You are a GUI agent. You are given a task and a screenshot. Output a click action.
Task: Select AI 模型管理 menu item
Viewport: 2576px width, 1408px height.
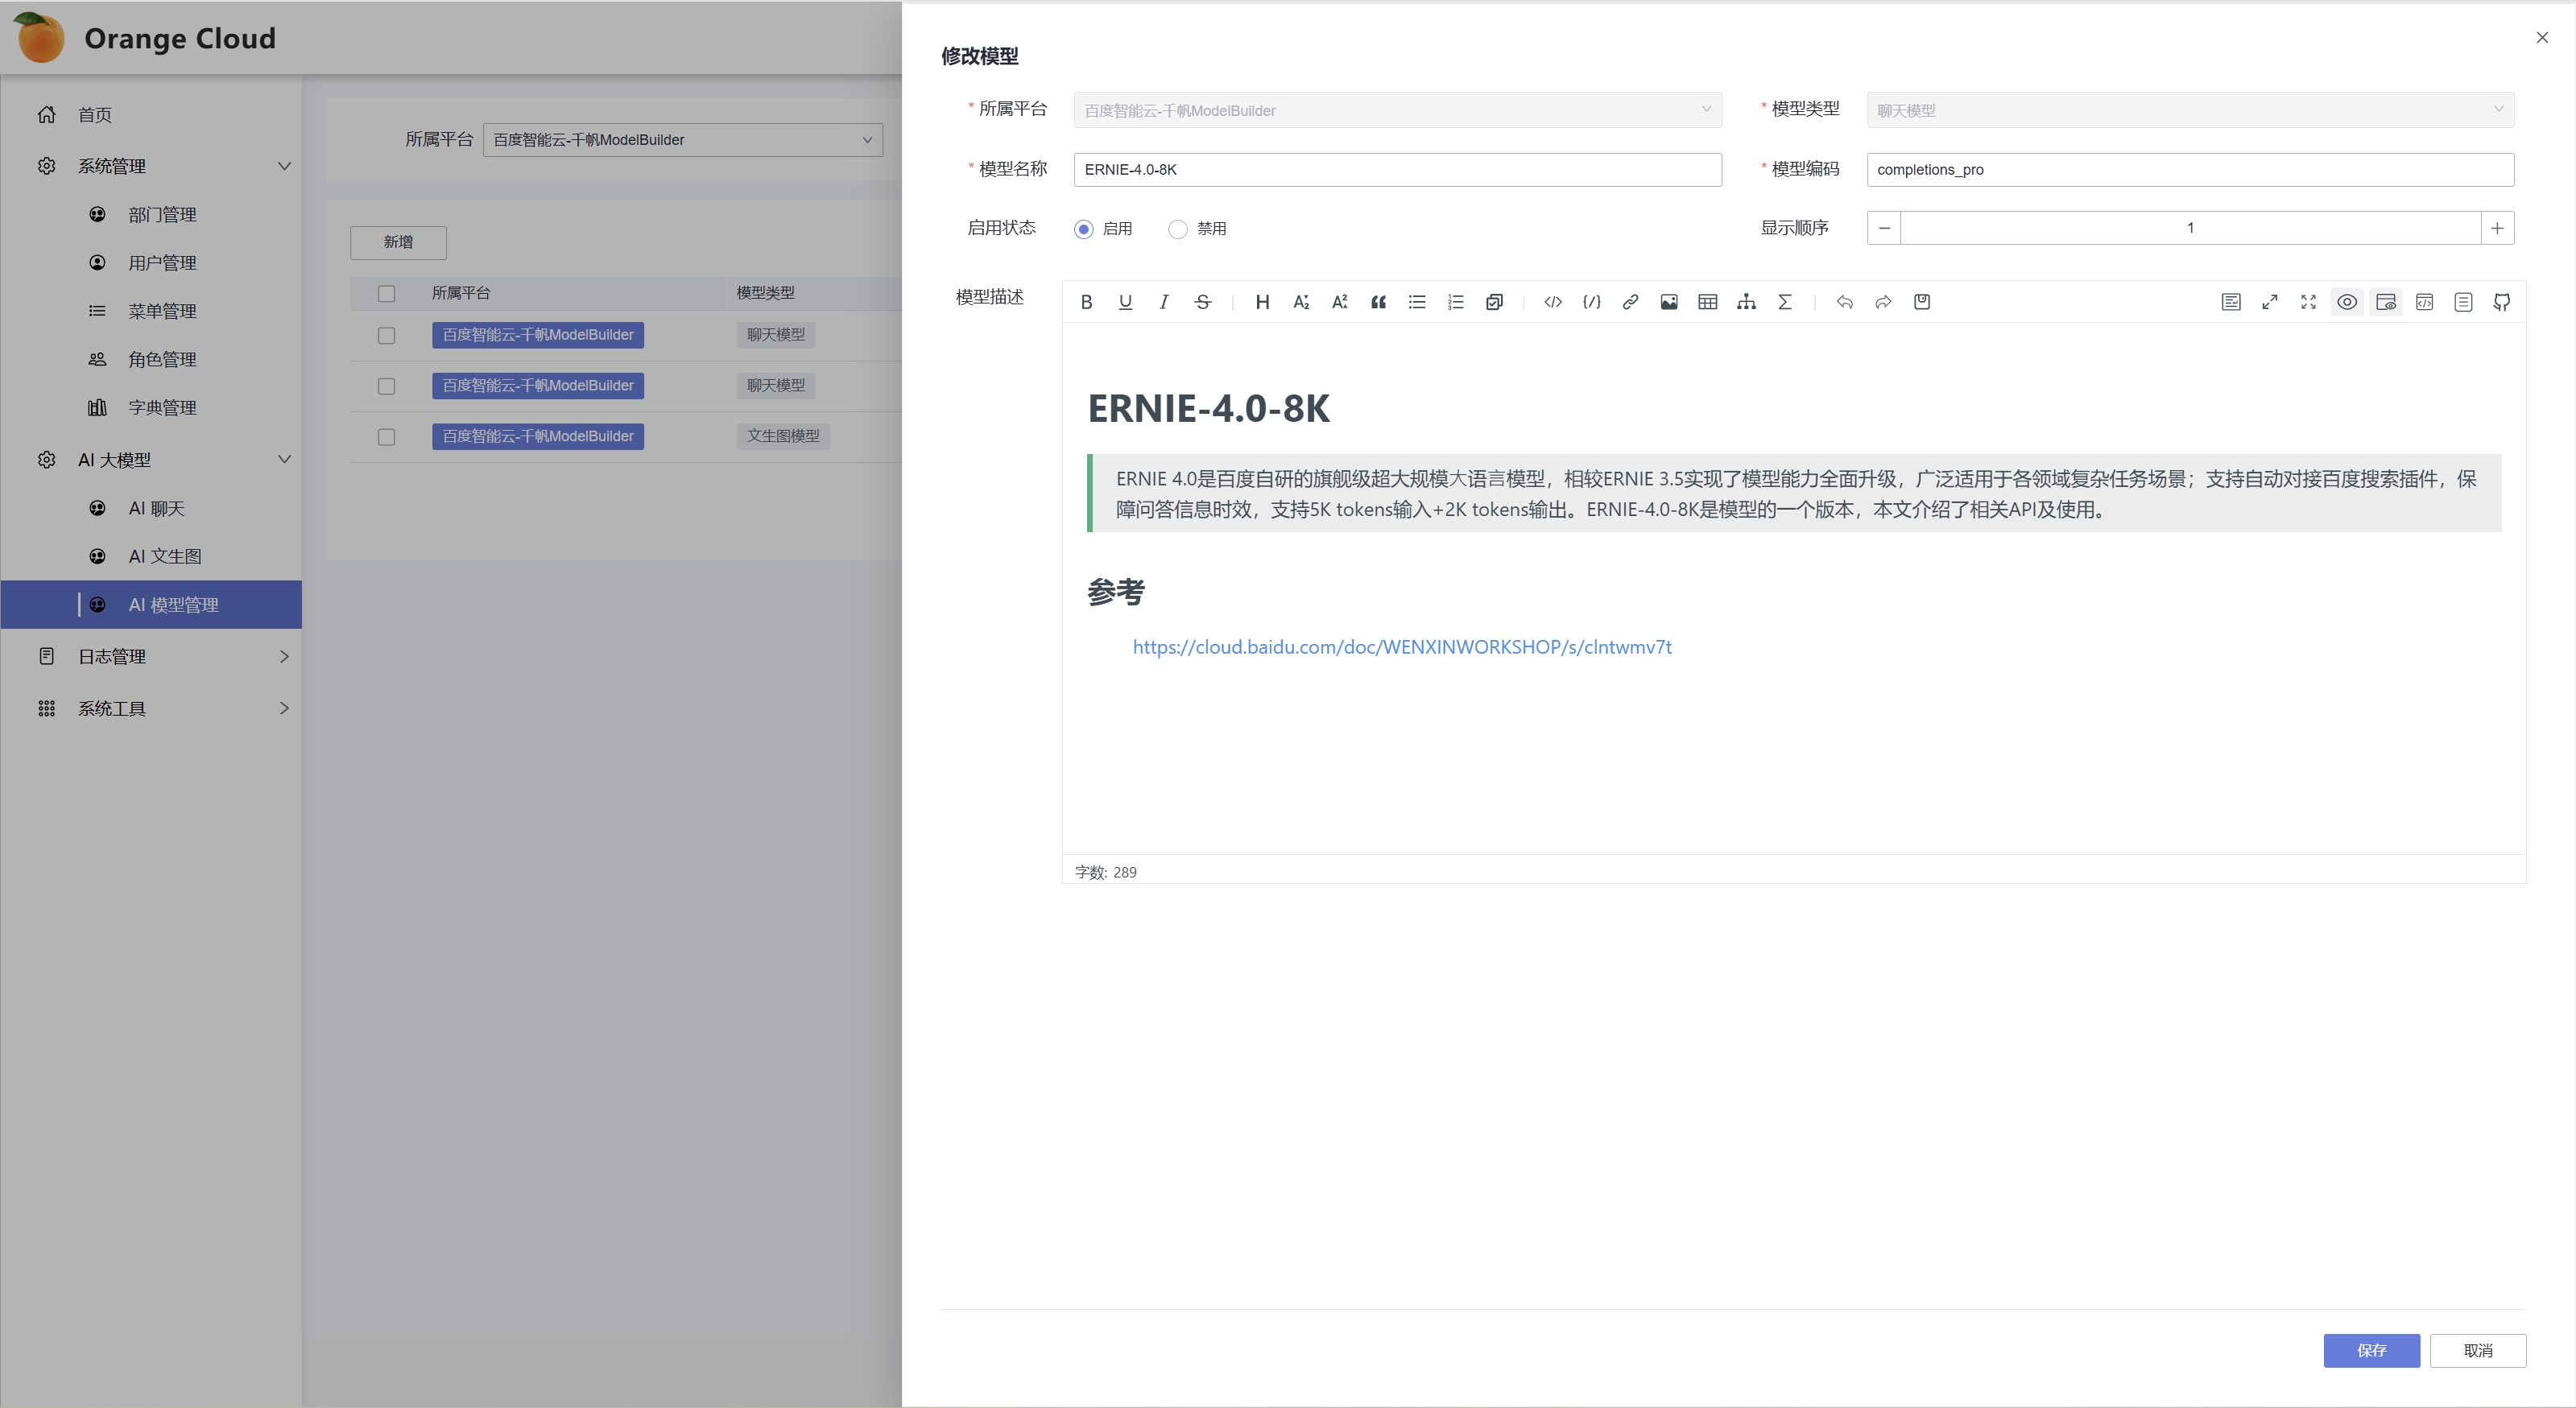[x=152, y=605]
